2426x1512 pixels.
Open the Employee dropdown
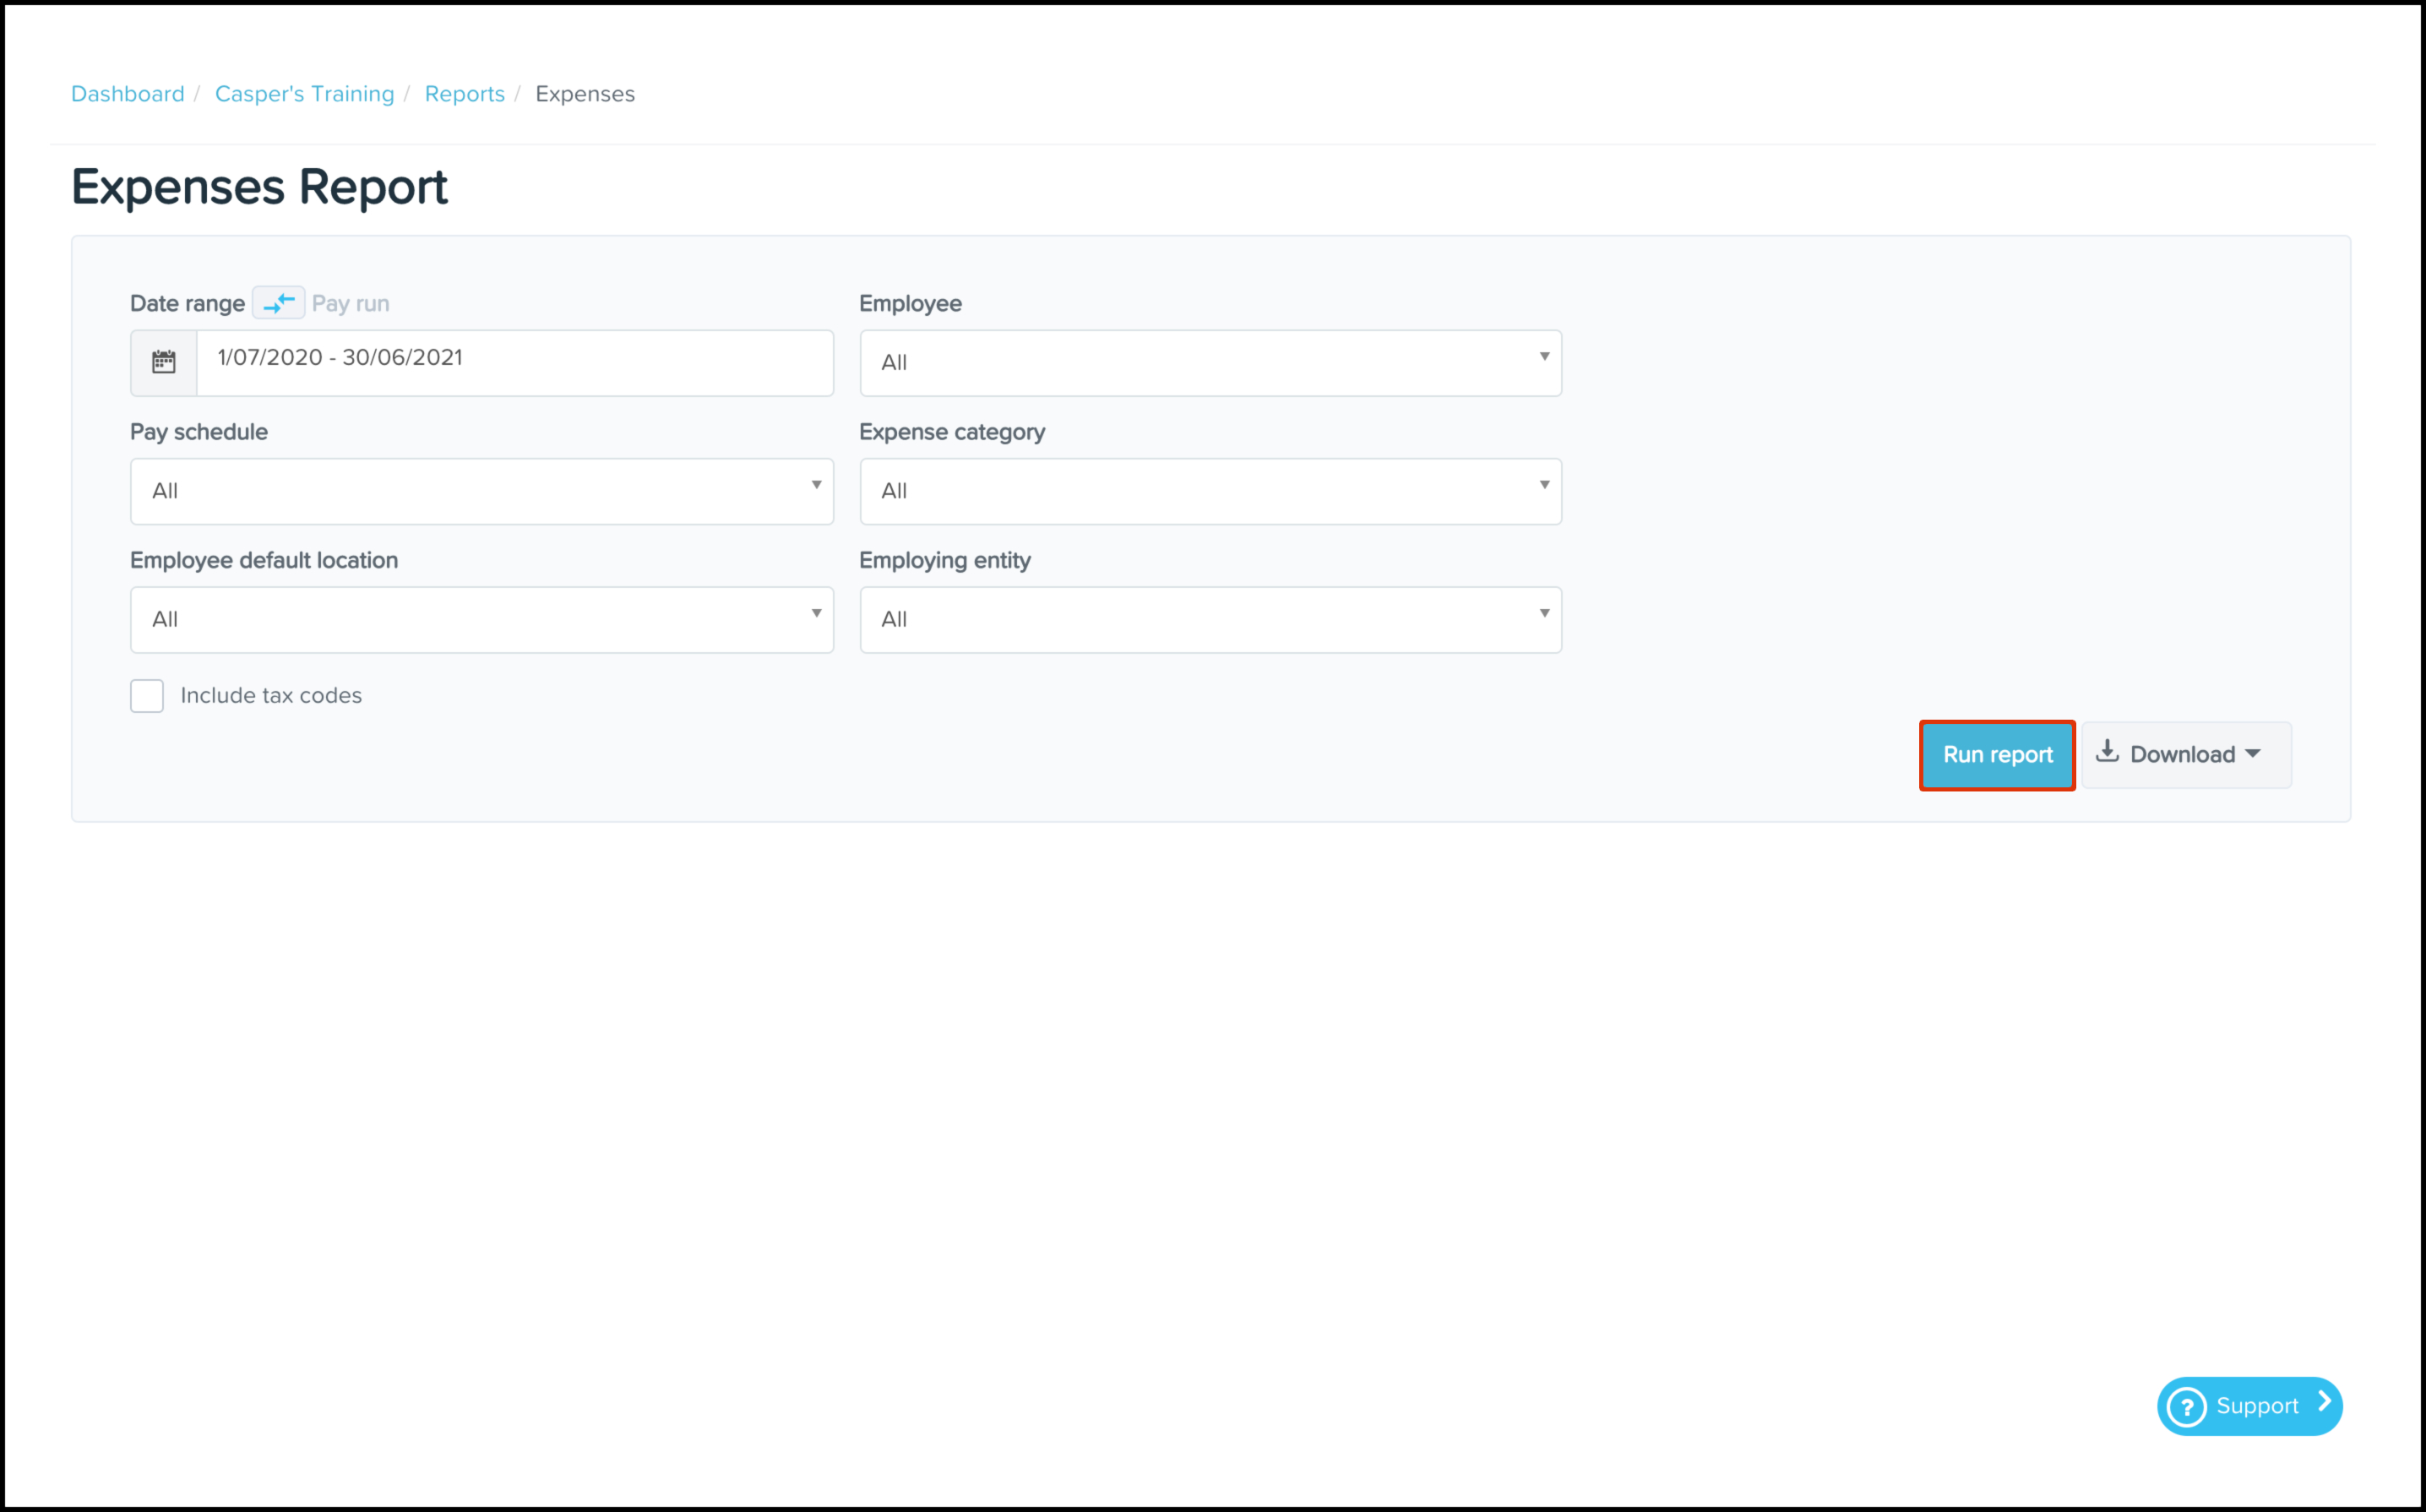coord(1210,363)
